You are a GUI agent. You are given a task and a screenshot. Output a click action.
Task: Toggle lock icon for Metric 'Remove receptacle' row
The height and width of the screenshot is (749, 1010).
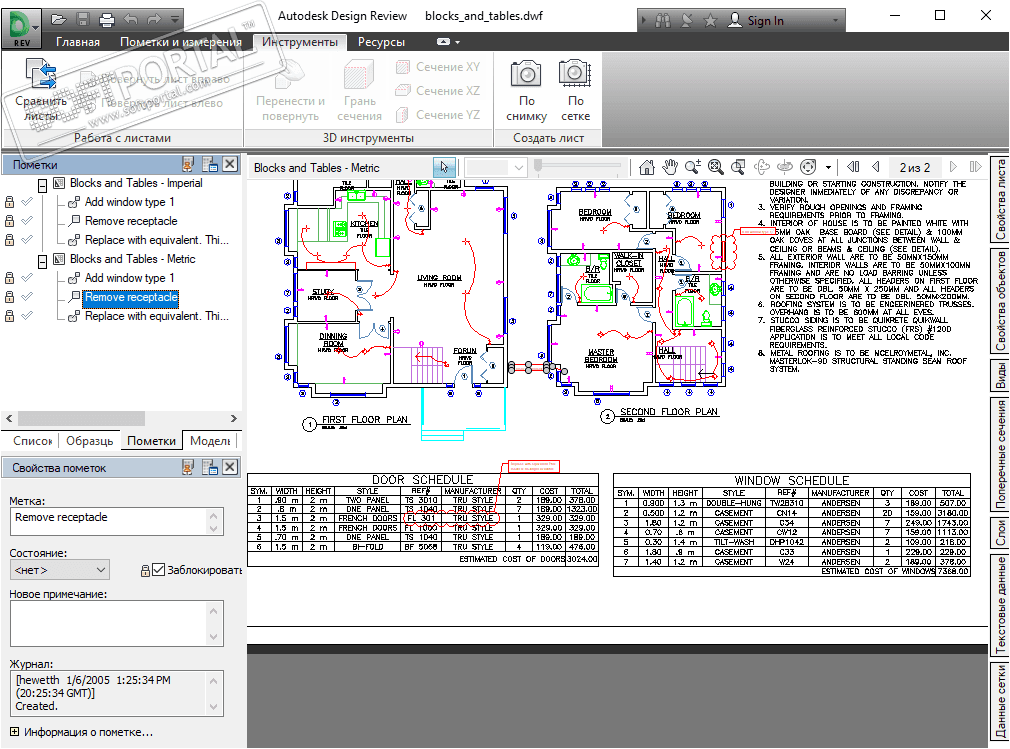pos(10,297)
